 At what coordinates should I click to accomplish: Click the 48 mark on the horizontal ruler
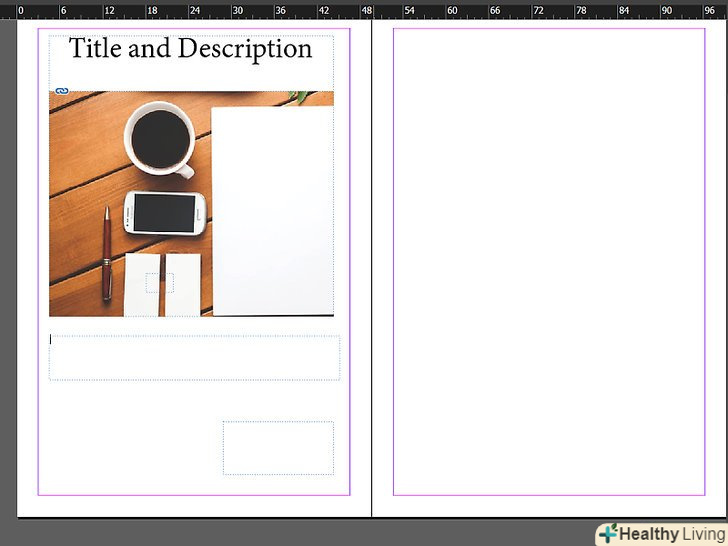(x=367, y=10)
